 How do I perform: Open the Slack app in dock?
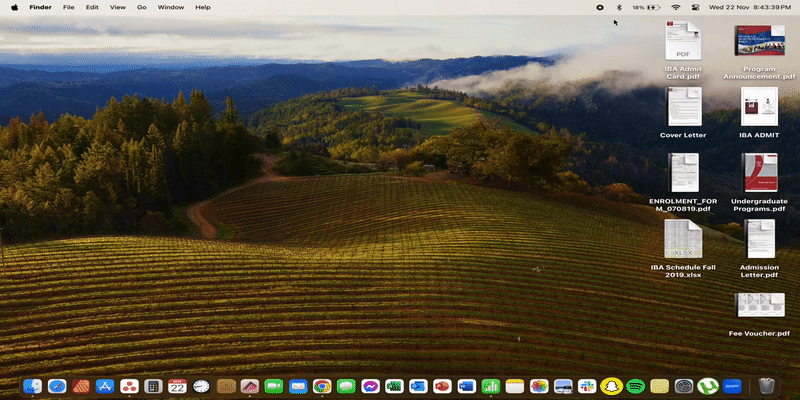pos(587,386)
